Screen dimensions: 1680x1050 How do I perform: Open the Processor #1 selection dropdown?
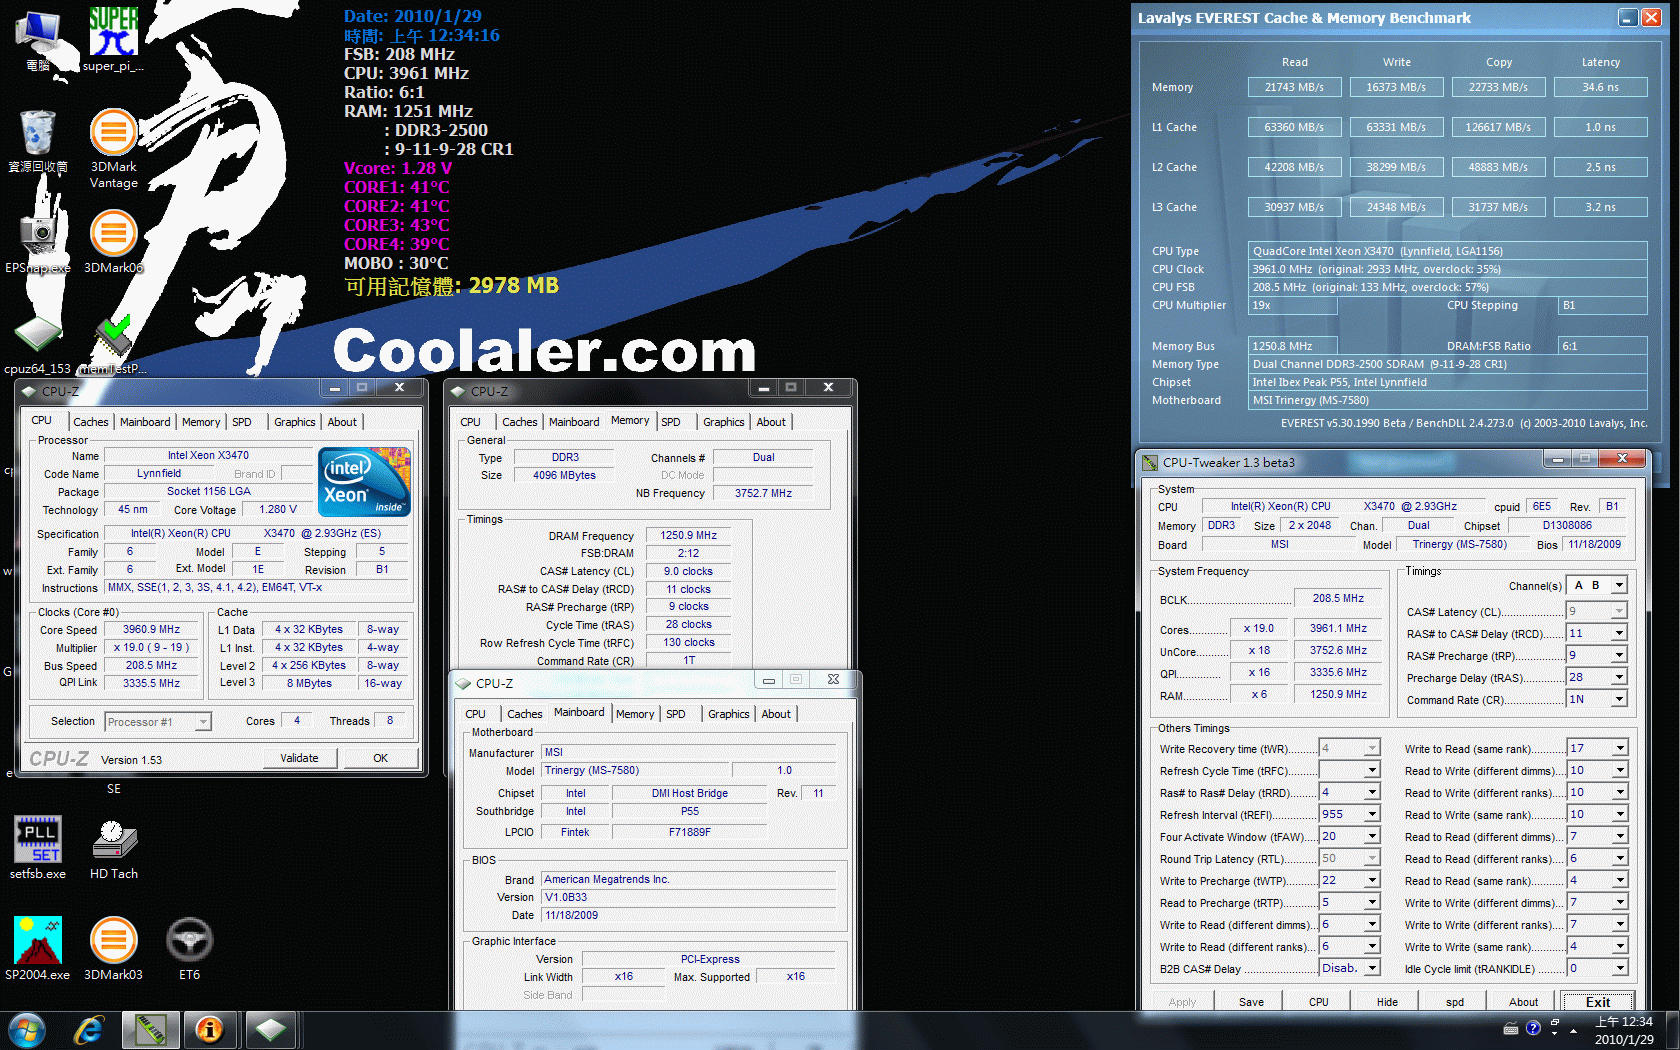coord(158,721)
